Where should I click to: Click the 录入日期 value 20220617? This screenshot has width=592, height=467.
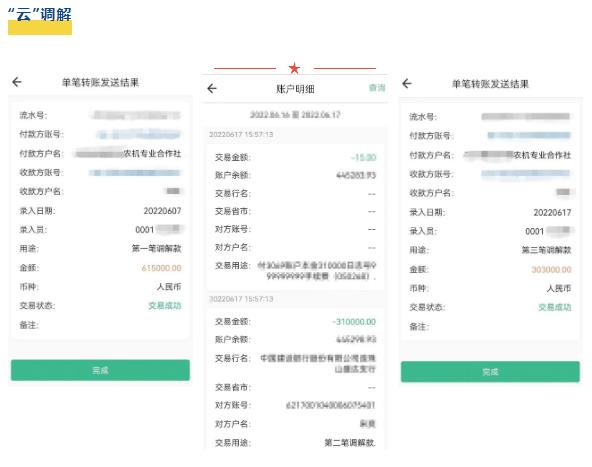552,213
